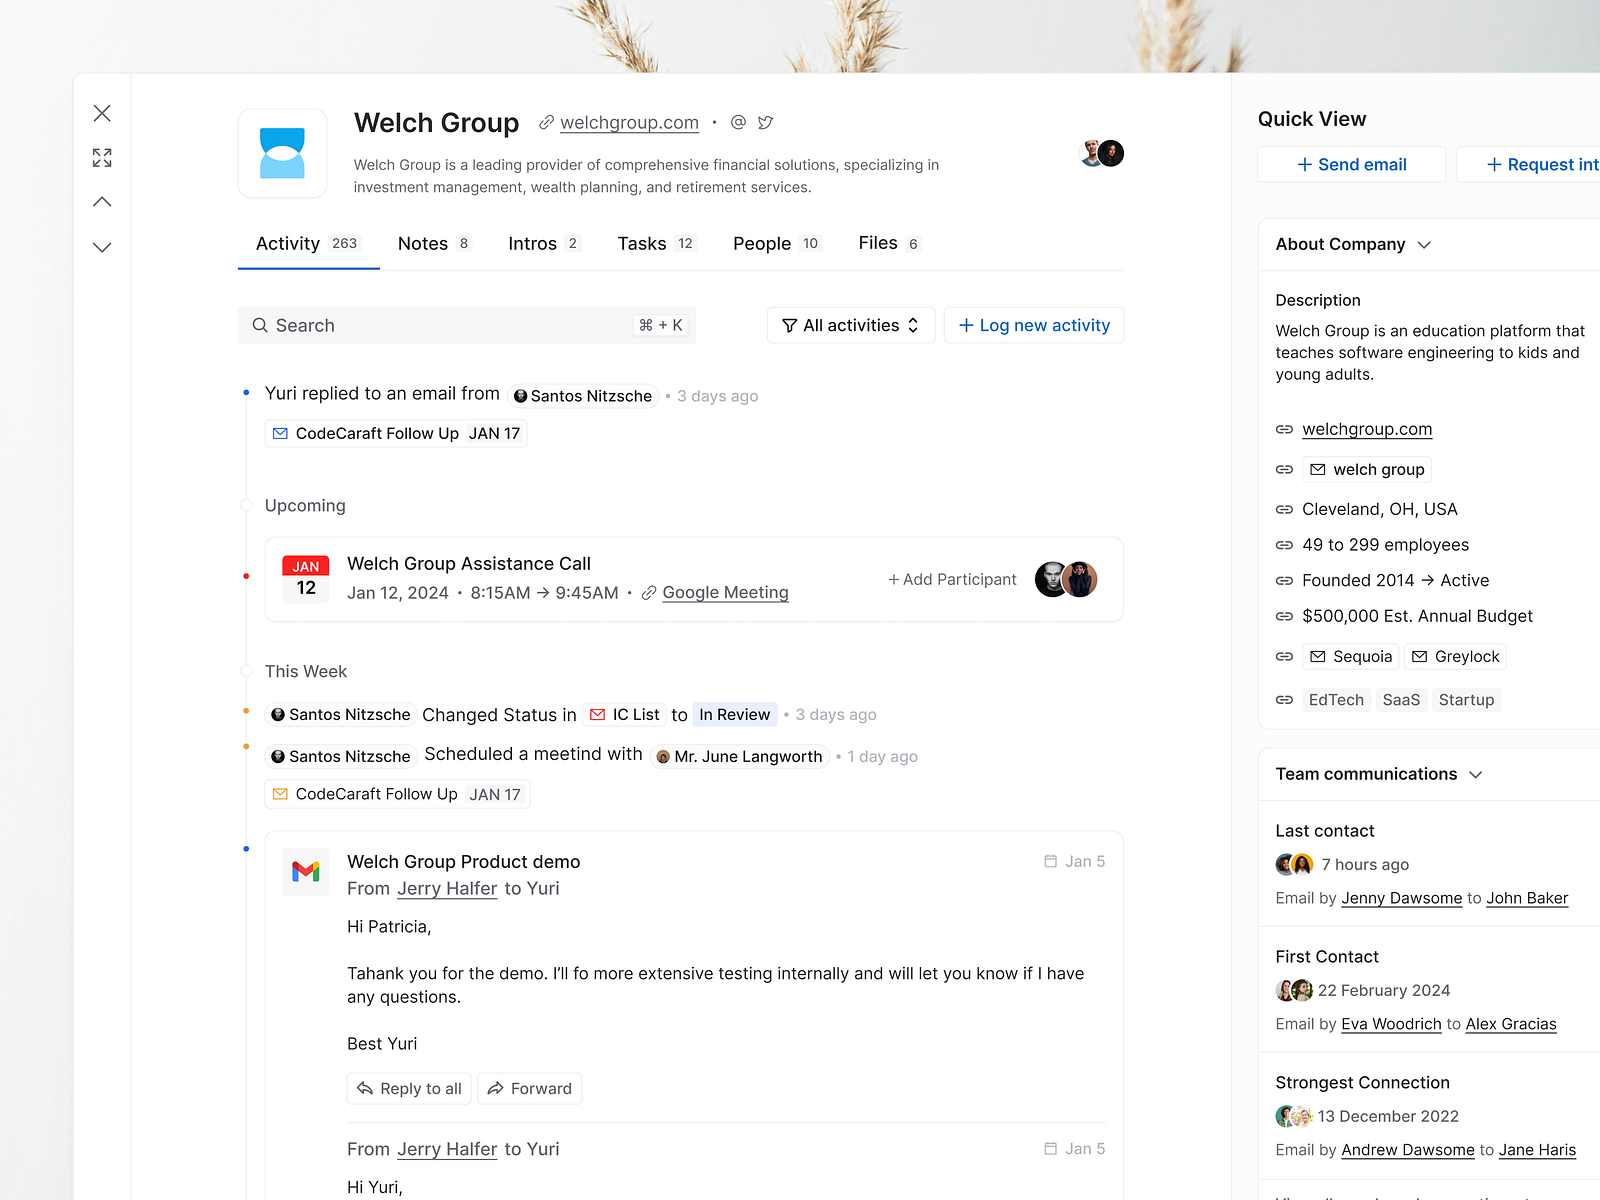1600x1200 pixels.
Task: Go to previous record with up chevron
Action: [102, 202]
